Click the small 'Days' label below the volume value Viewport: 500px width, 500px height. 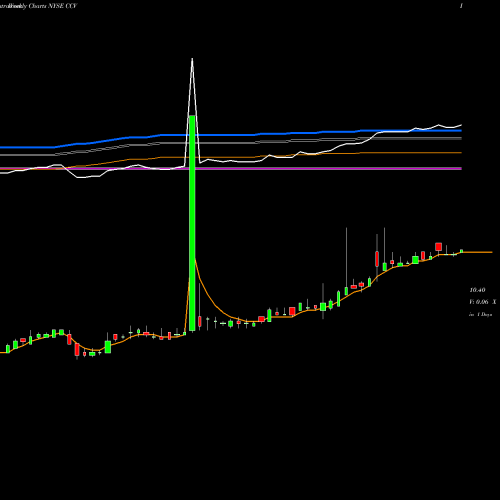(481, 314)
